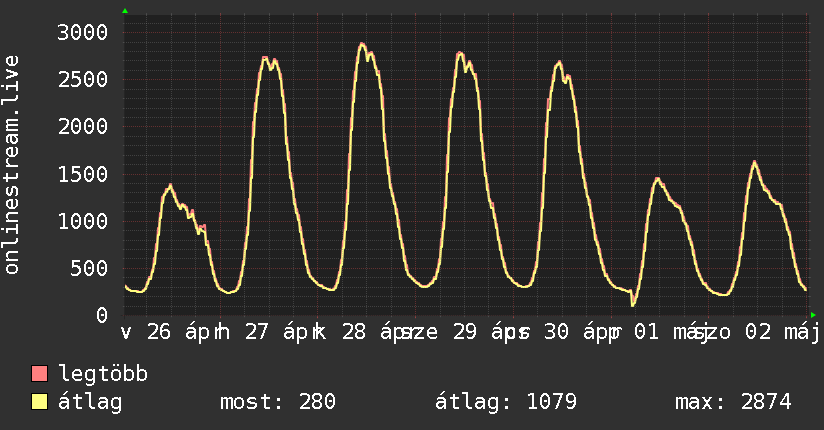Viewport: 824px width, 430px height.
Task: Click the yellow átlag legend swatch
Action: [39, 402]
